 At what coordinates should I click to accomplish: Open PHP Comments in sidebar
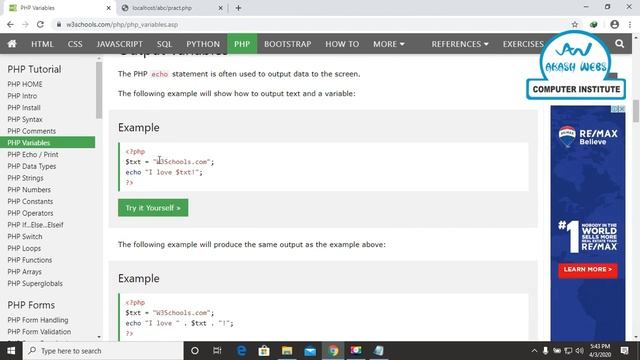point(31,131)
